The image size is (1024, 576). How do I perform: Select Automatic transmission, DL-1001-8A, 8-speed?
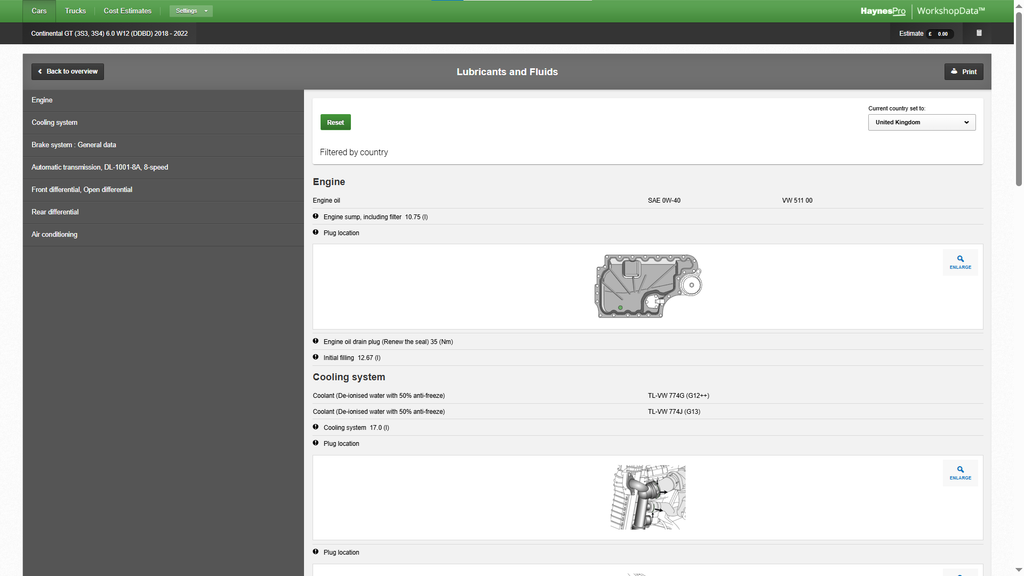163,167
